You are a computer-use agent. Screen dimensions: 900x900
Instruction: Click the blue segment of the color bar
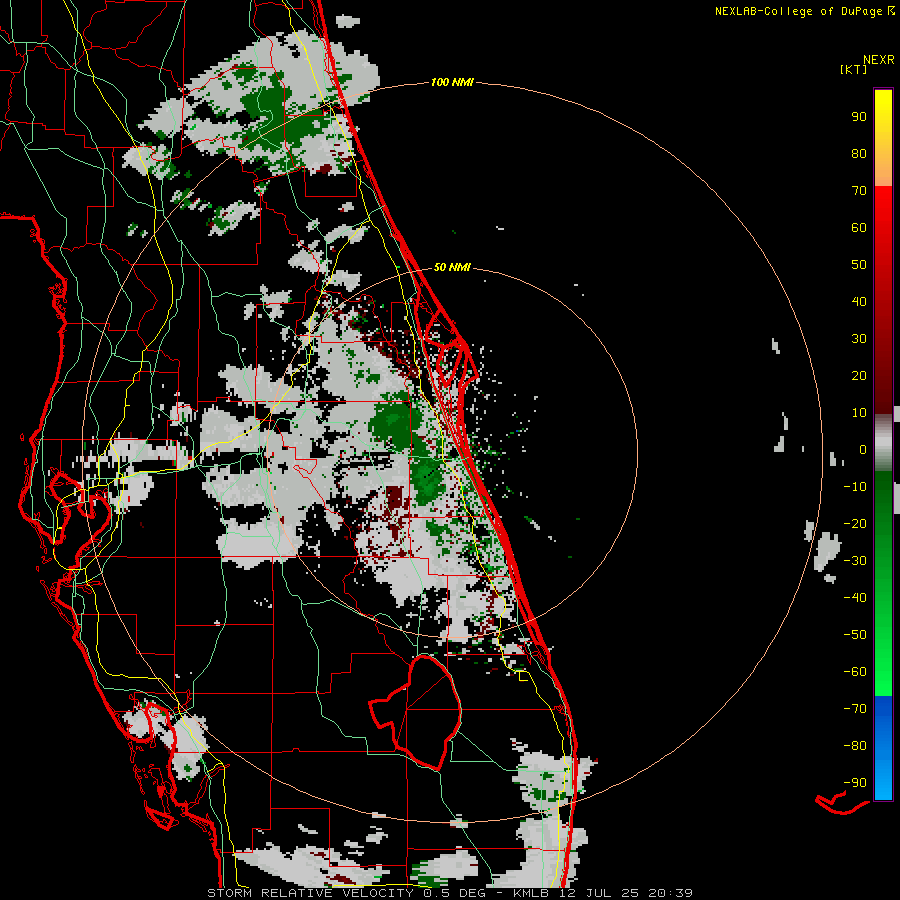pos(883,748)
